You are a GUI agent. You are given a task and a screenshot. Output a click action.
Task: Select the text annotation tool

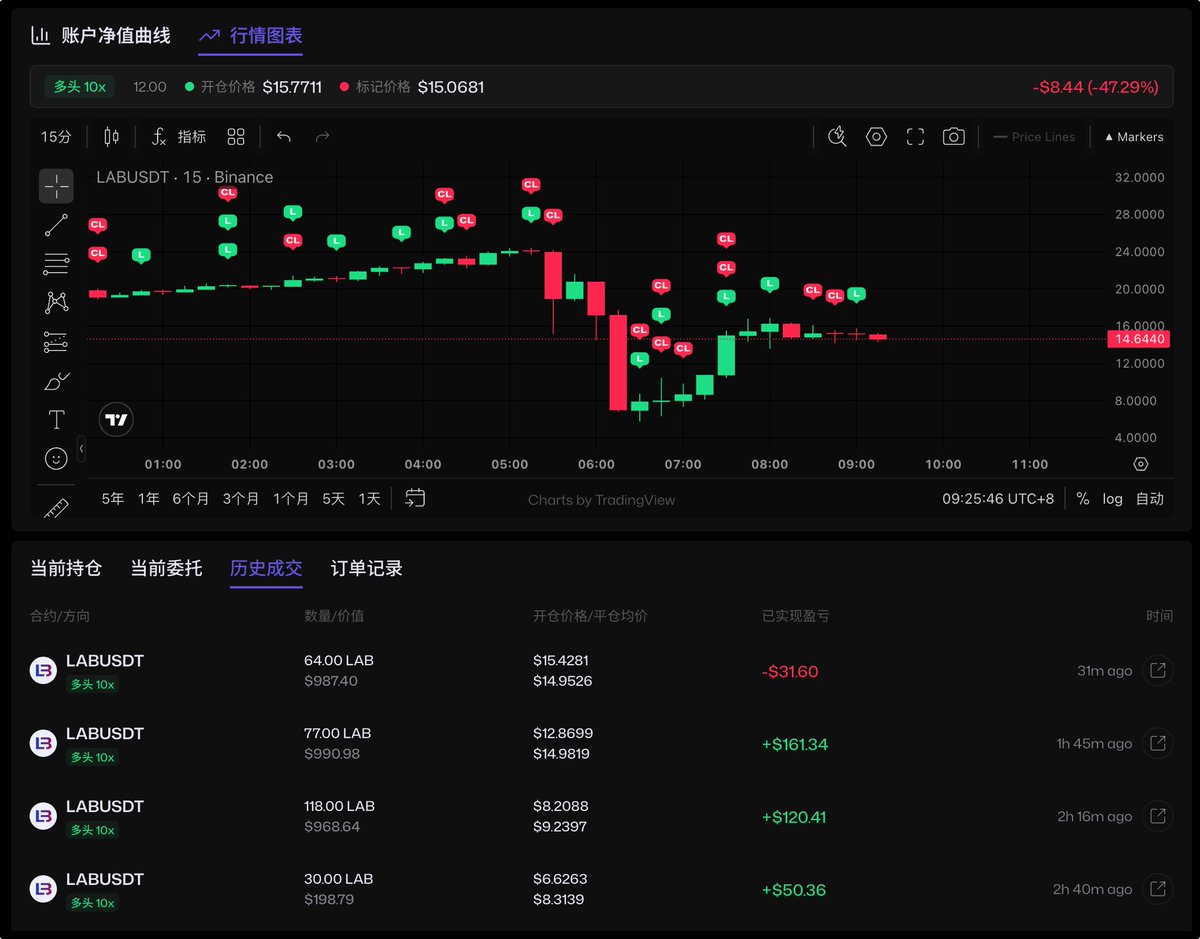click(x=56, y=420)
